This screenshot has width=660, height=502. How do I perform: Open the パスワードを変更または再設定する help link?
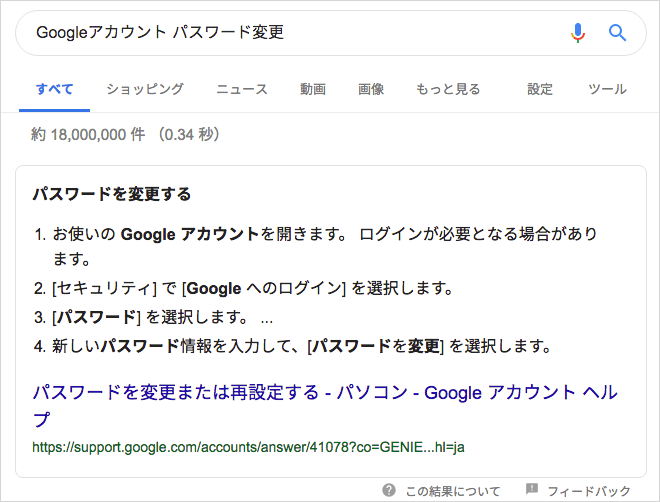pyautogui.click(x=325, y=406)
